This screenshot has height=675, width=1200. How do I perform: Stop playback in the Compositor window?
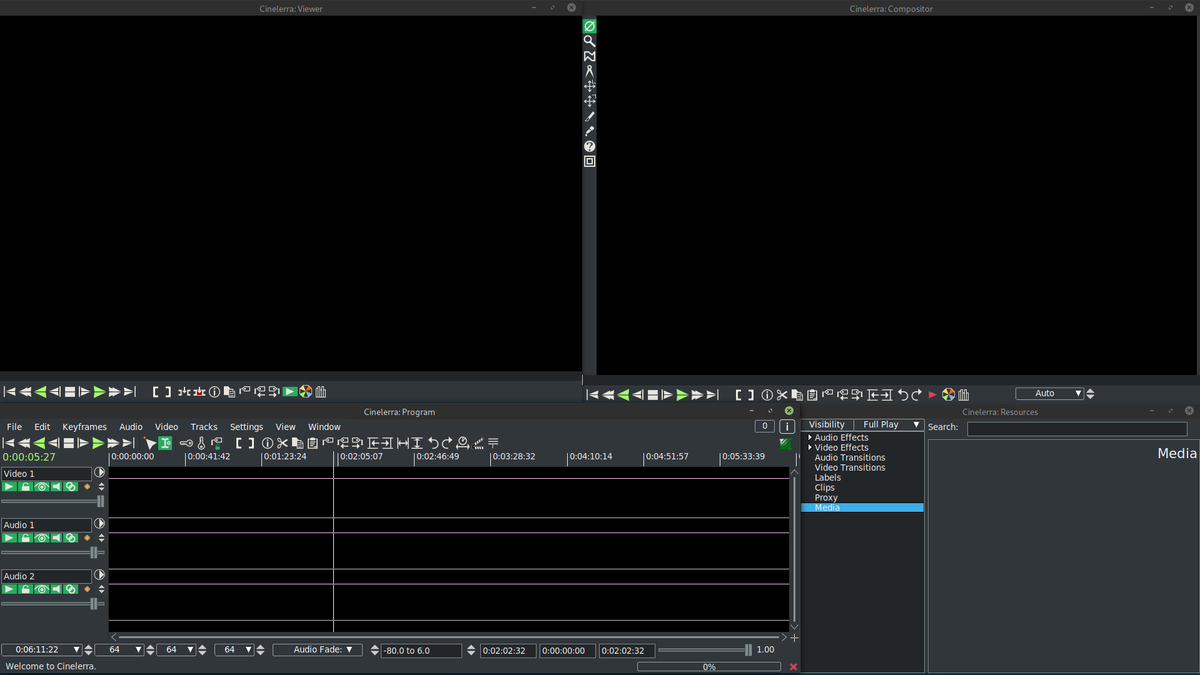point(652,395)
